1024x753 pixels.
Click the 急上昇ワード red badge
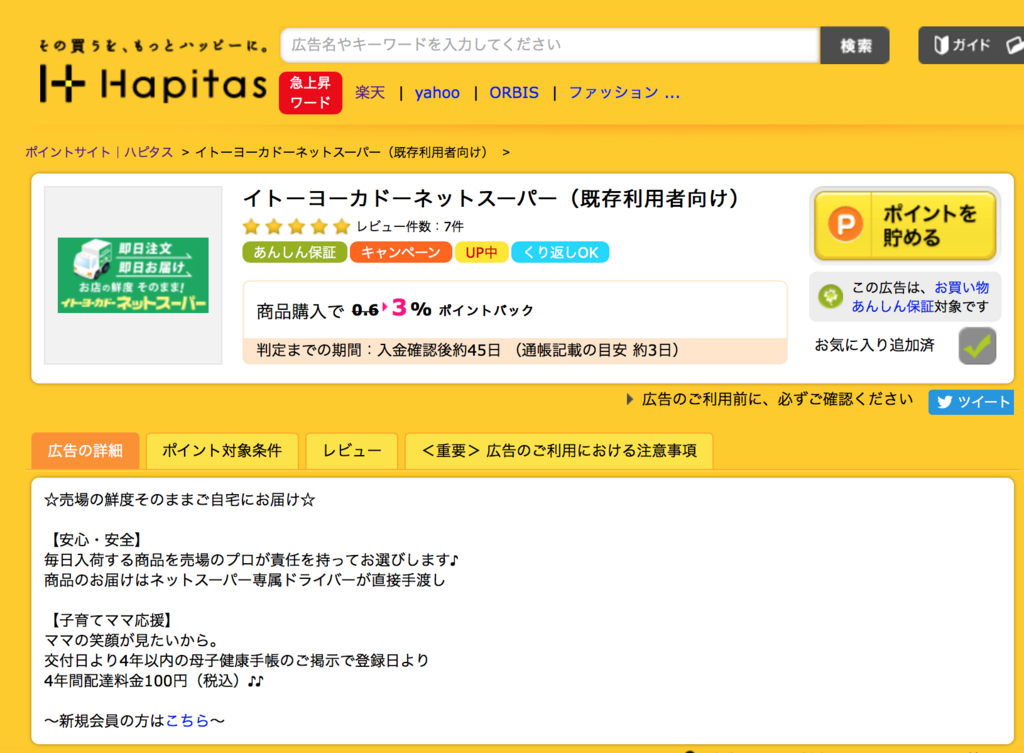[310, 93]
